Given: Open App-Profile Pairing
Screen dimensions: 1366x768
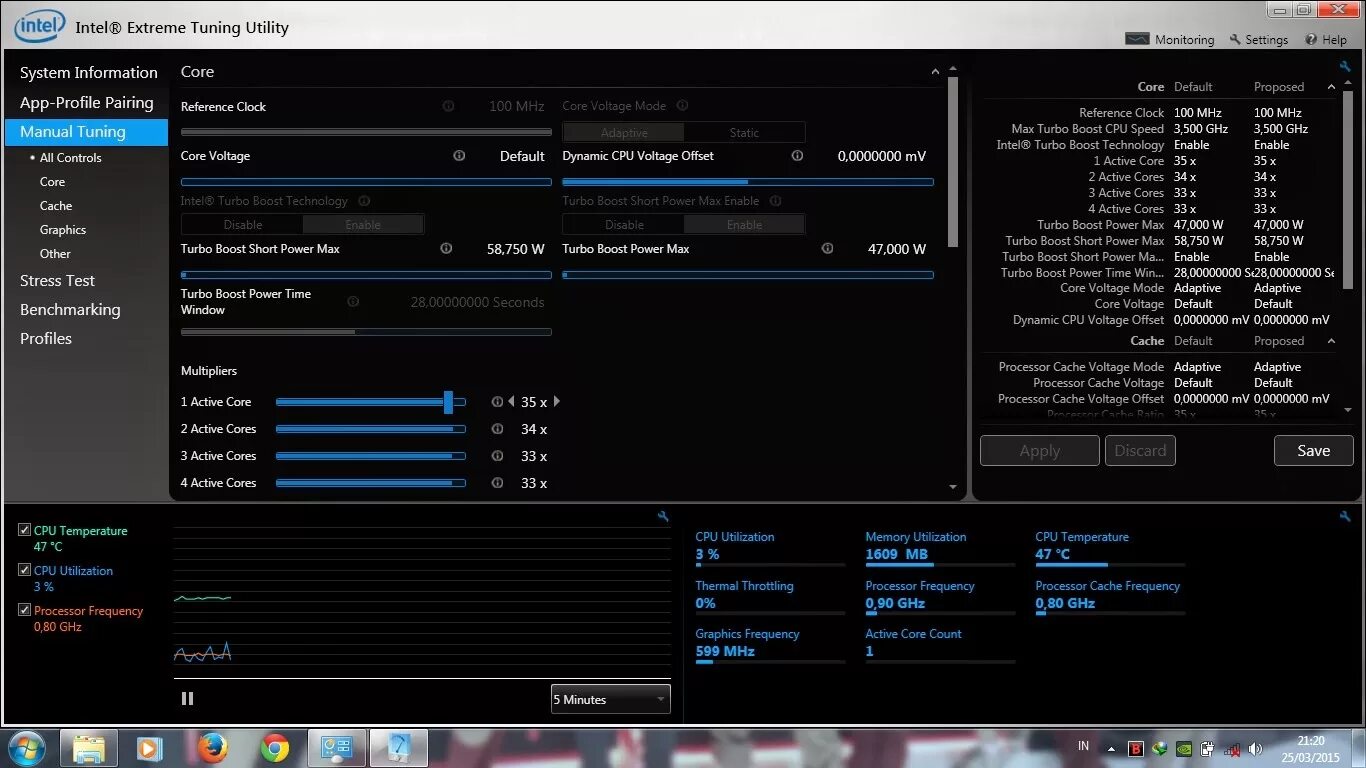Looking at the screenshot, I should coord(87,103).
